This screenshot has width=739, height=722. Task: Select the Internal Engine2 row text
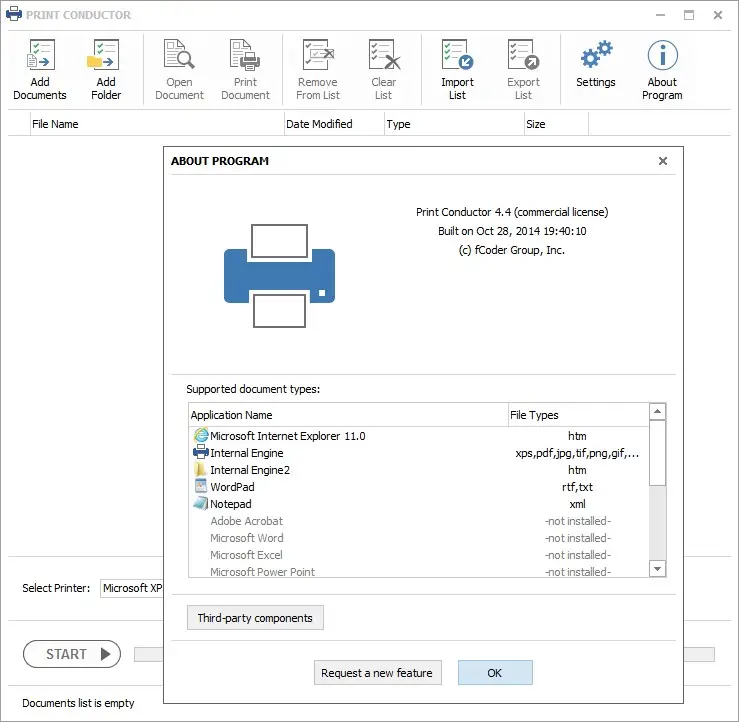pos(250,470)
